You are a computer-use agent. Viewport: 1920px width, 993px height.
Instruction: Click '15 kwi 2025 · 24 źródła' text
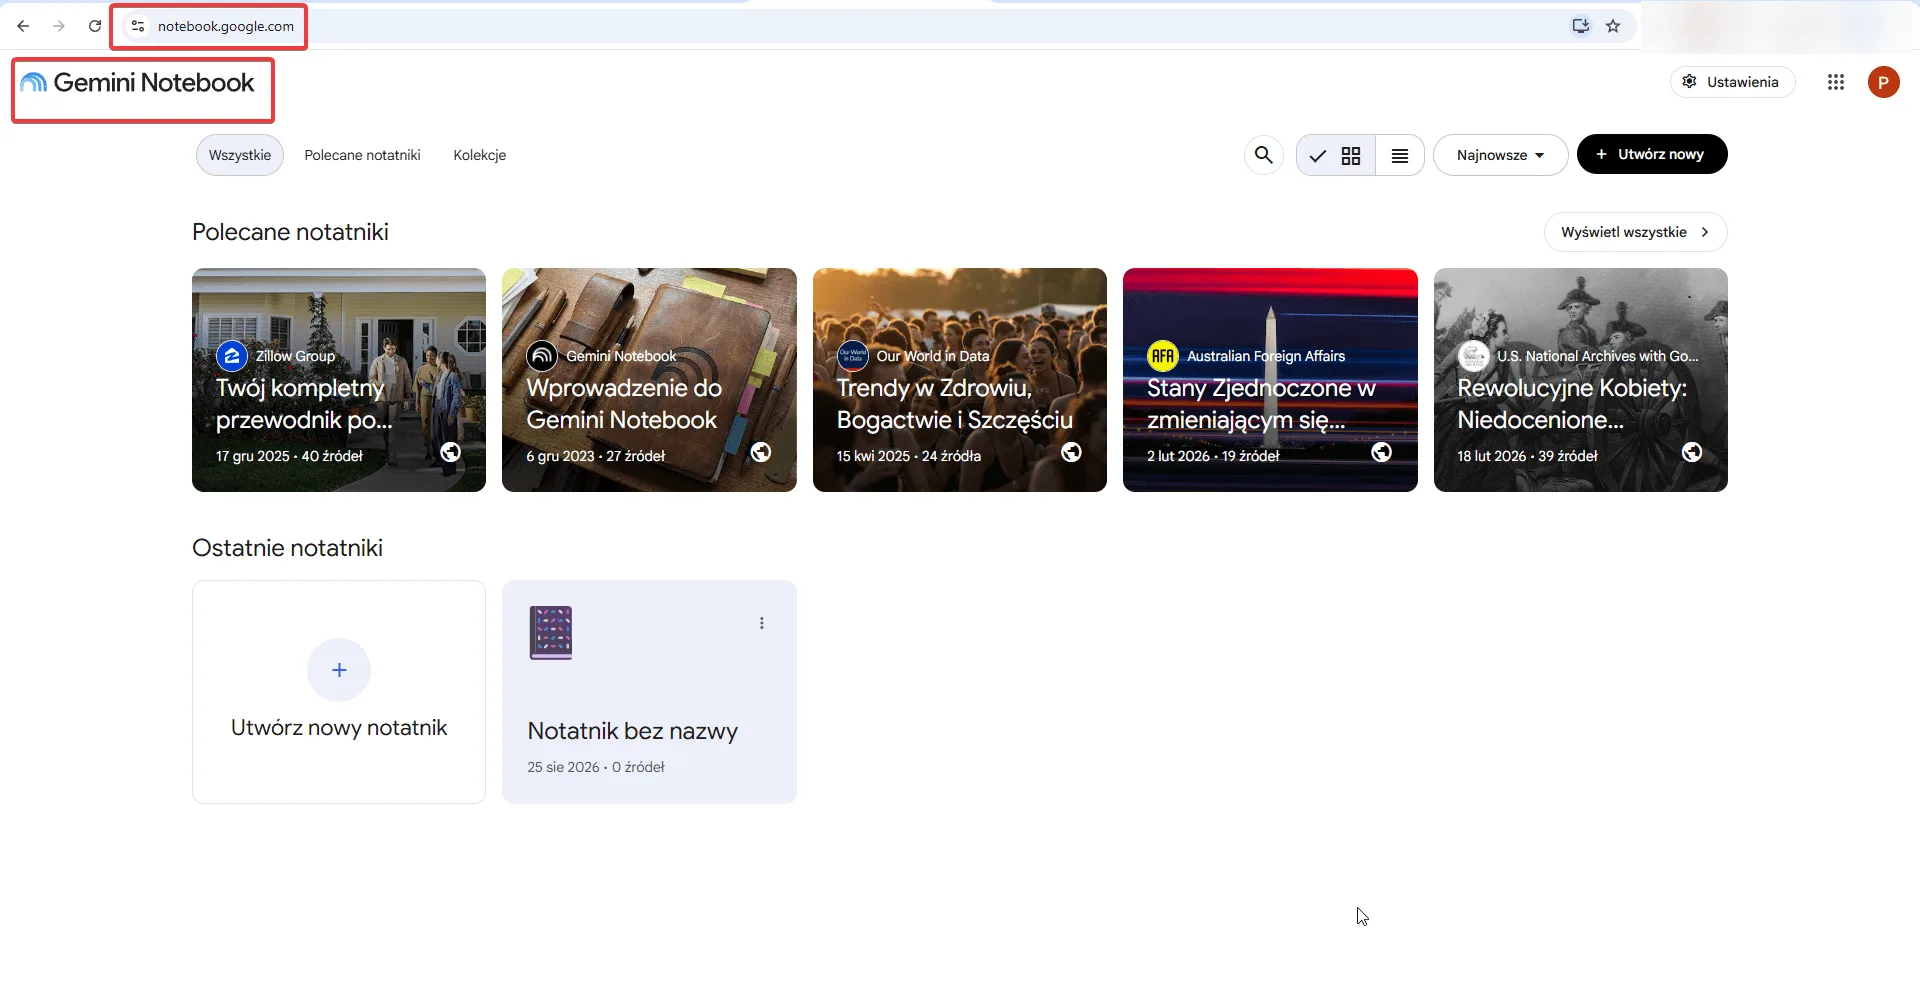[909, 456]
